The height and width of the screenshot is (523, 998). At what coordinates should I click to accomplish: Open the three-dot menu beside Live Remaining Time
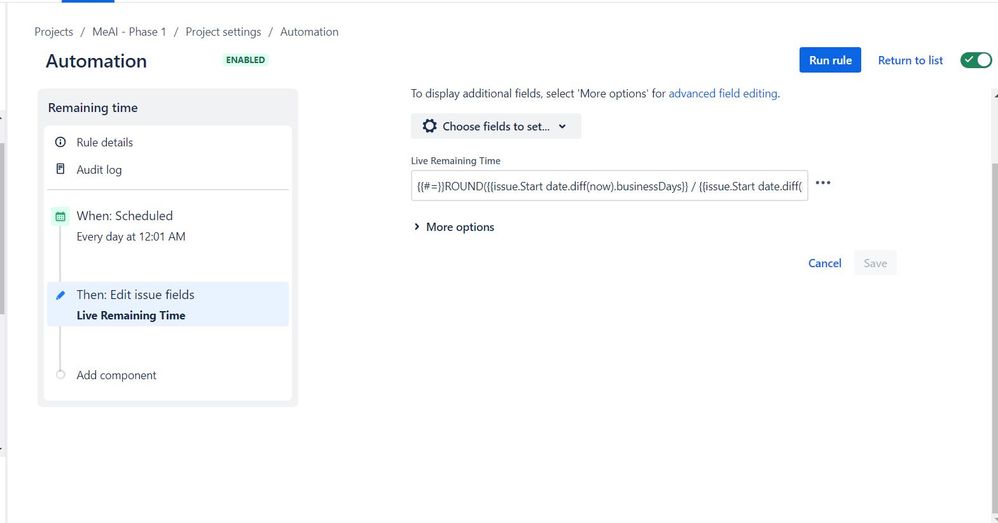coord(823,183)
